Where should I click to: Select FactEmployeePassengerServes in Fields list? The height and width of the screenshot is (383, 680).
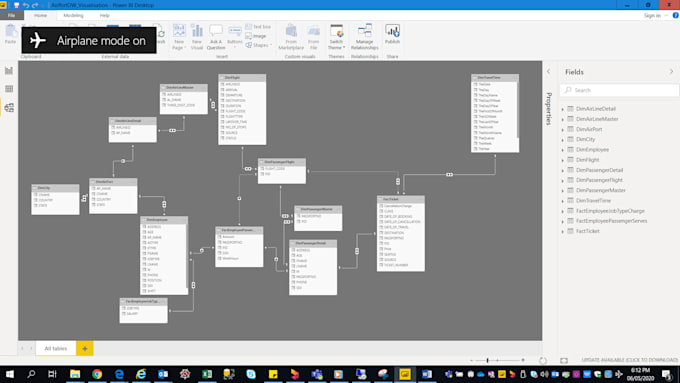click(x=611, y=221)
